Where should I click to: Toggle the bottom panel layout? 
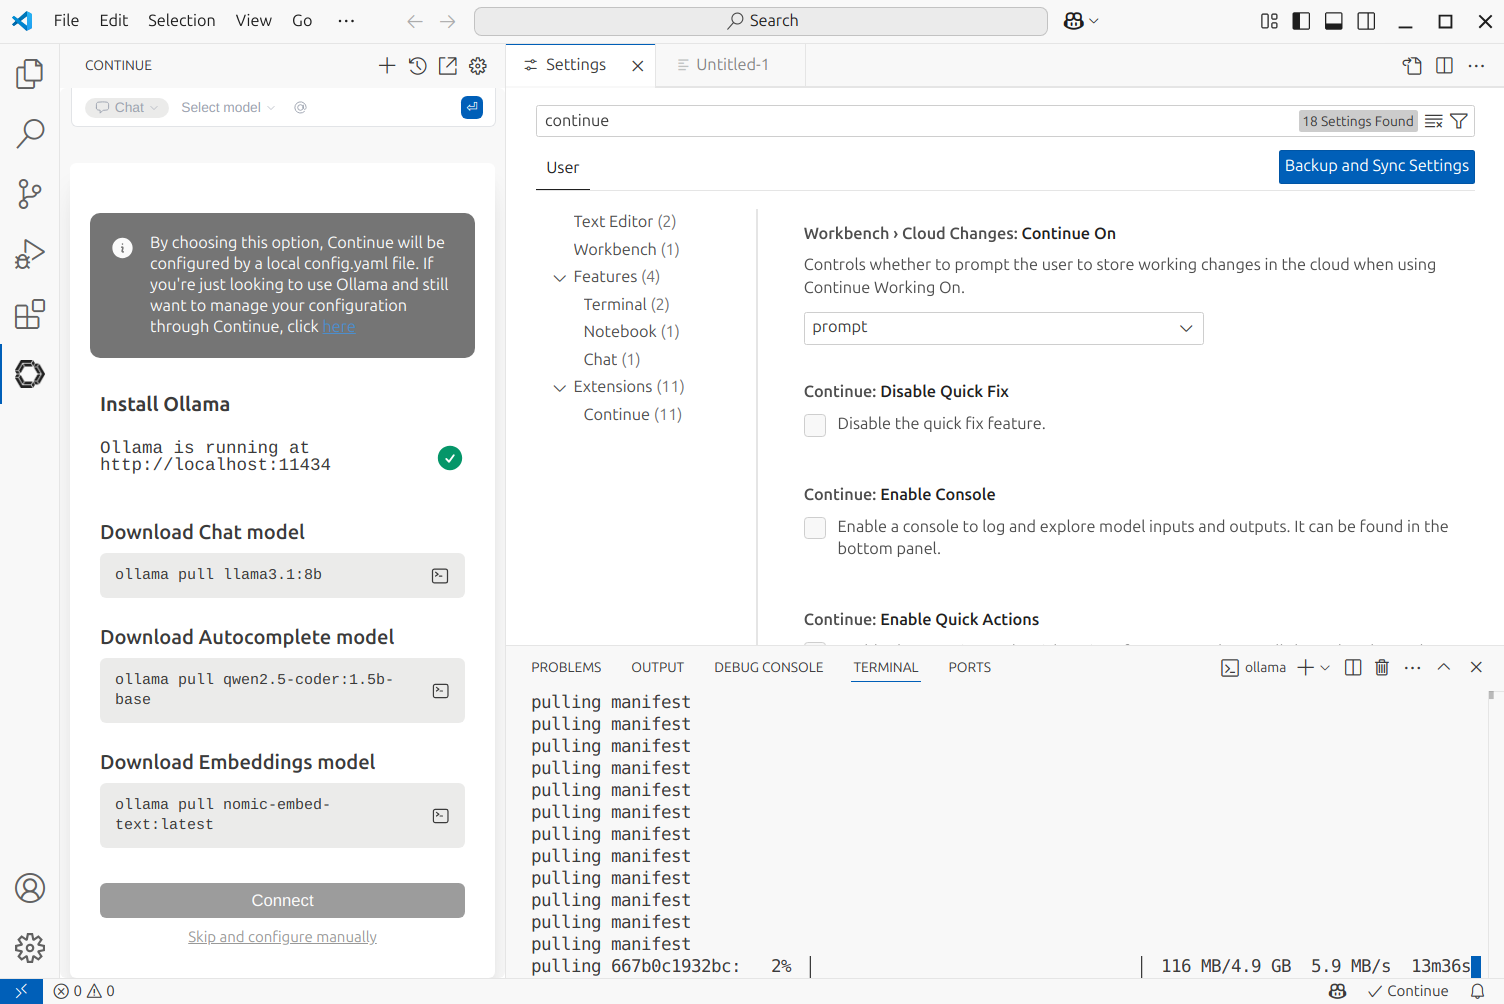coord(1333,21)
